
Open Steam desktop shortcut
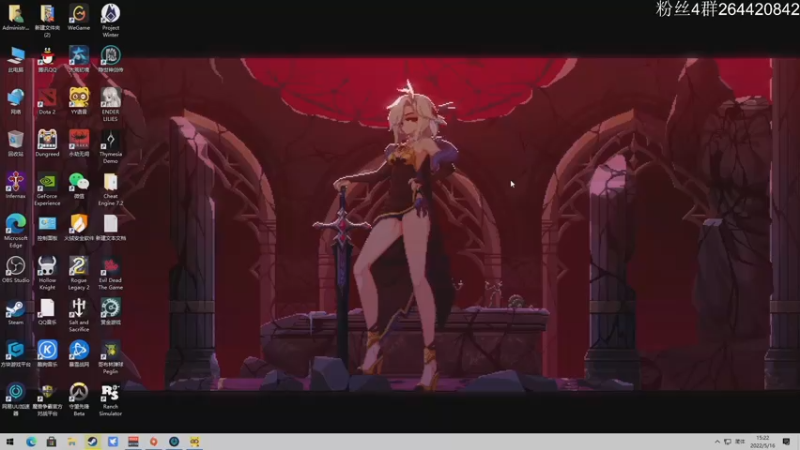(x=15, y=309)
